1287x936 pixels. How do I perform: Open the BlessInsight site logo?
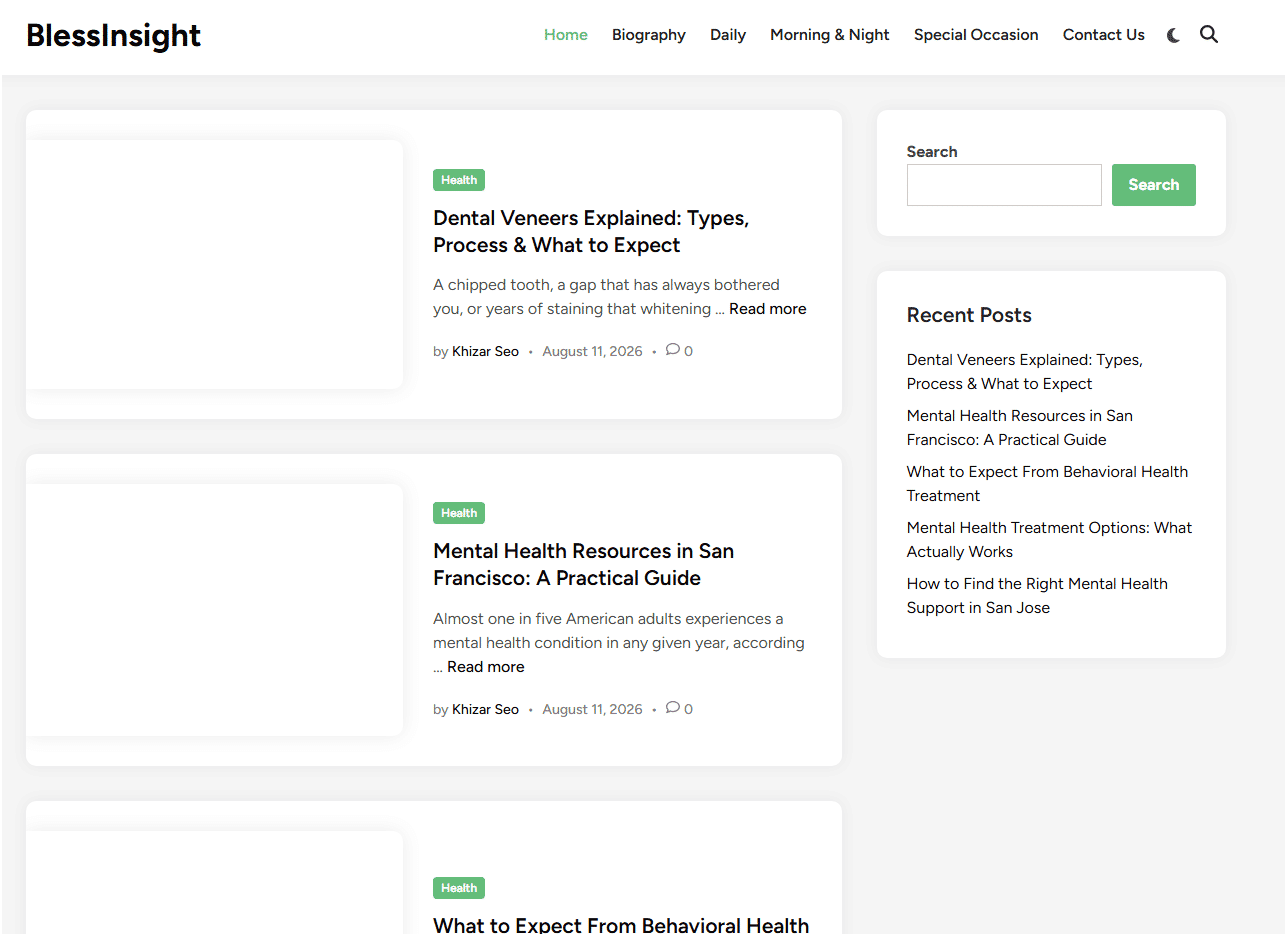114,36
